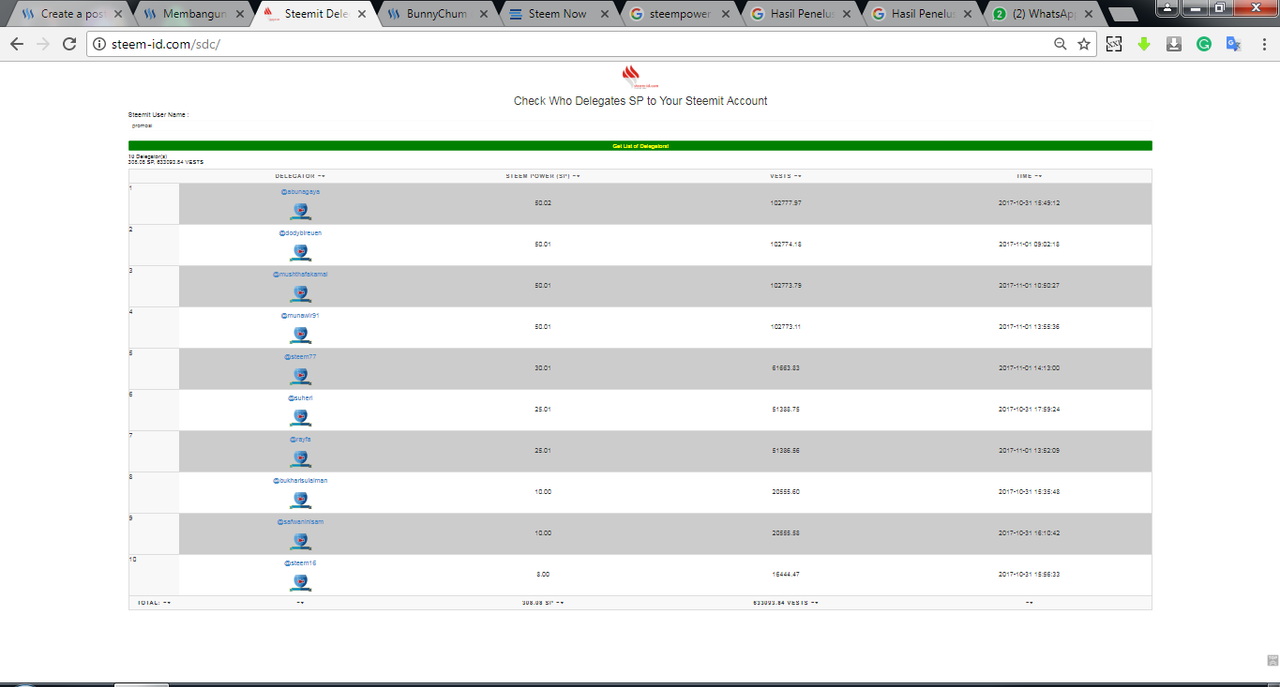This screenshot has height=687, width=1280.
Task: Go back to the previous page
Action: click(16, 44)
